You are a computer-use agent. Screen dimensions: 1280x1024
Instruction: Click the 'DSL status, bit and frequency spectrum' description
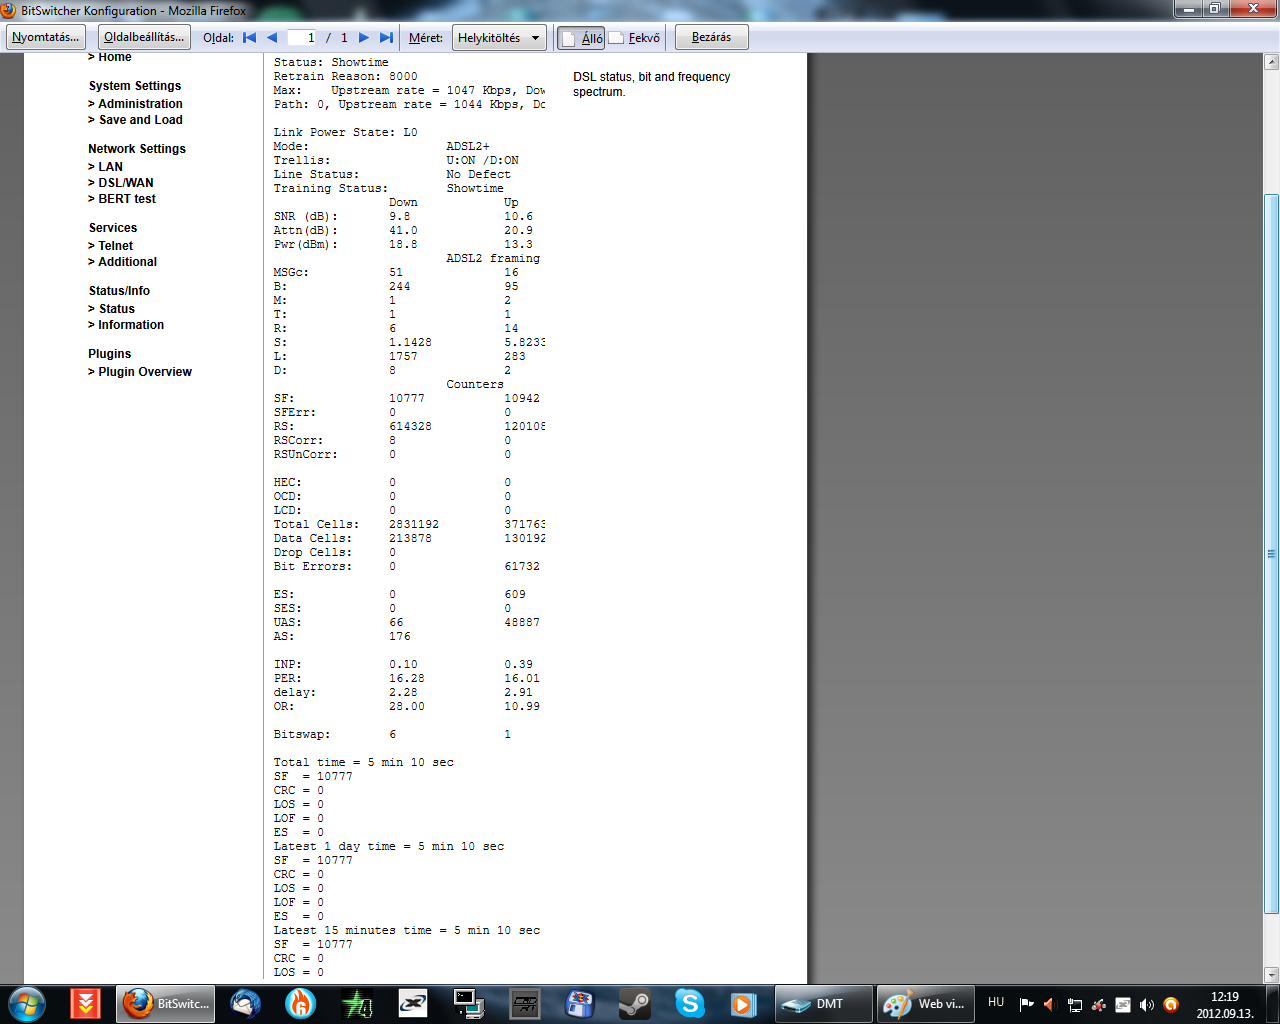pos(652,84)
